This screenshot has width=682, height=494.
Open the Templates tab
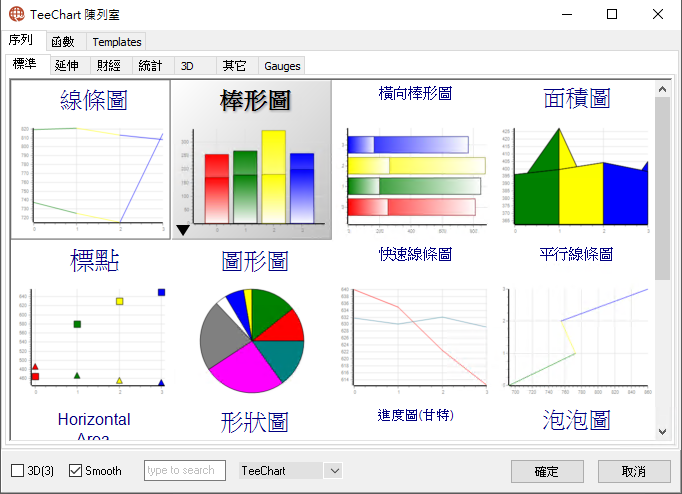tap(117, 42)
